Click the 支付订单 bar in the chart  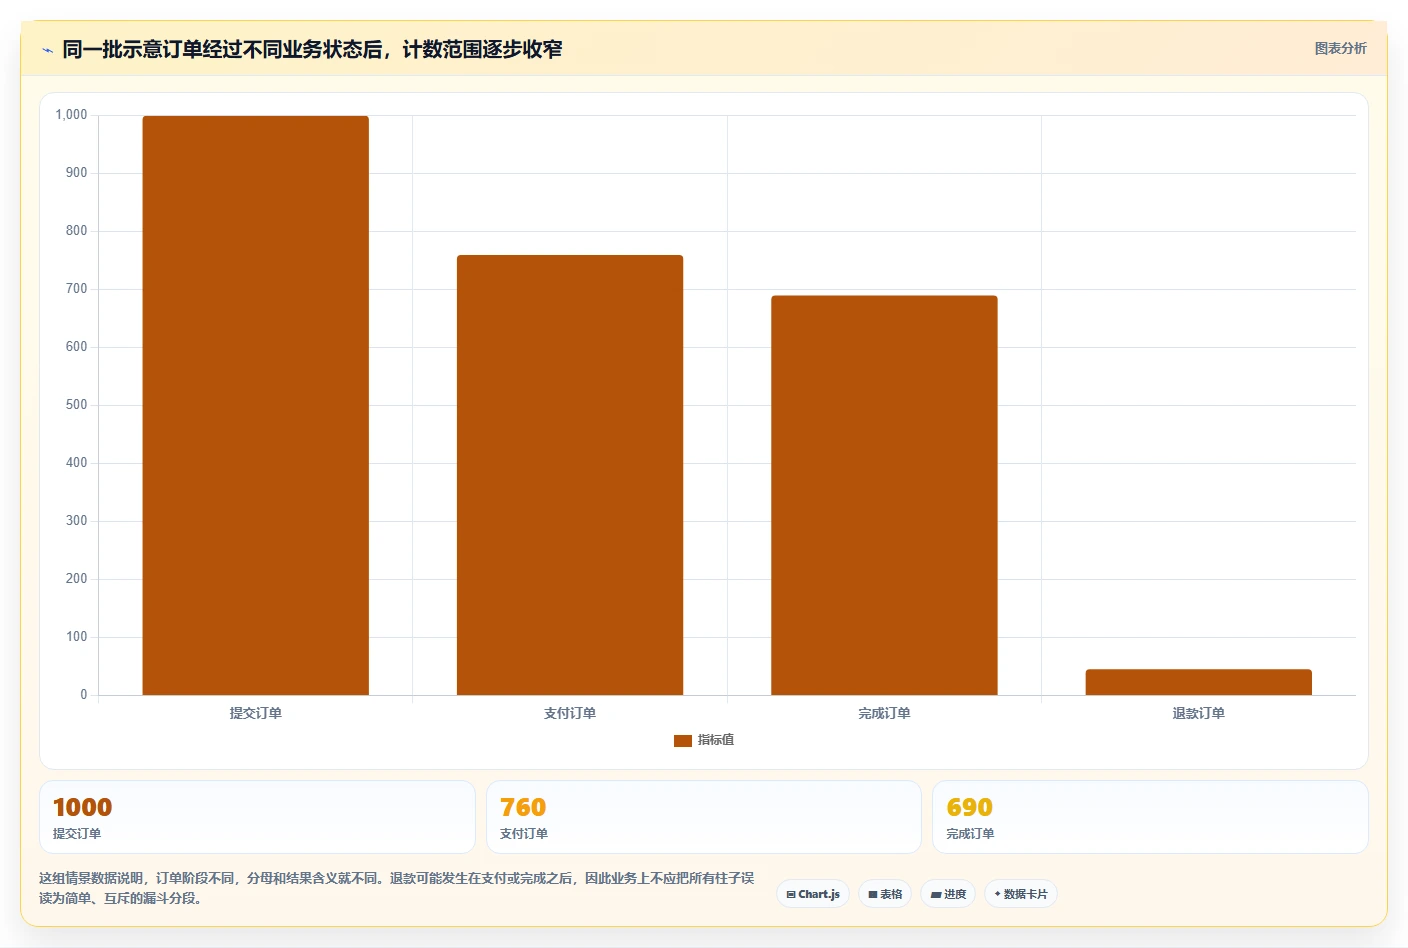tap(570, 475)
